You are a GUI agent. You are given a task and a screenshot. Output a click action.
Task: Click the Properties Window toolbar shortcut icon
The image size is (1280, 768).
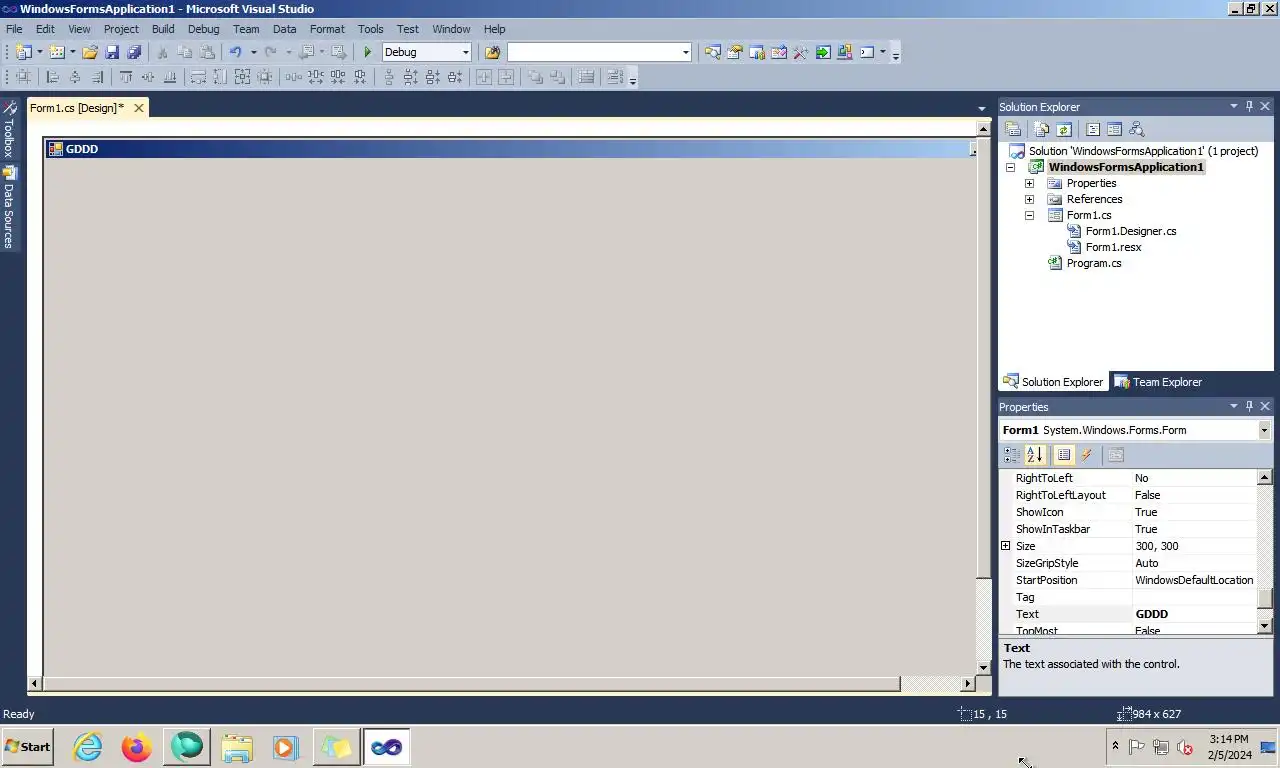coord(735,52)
